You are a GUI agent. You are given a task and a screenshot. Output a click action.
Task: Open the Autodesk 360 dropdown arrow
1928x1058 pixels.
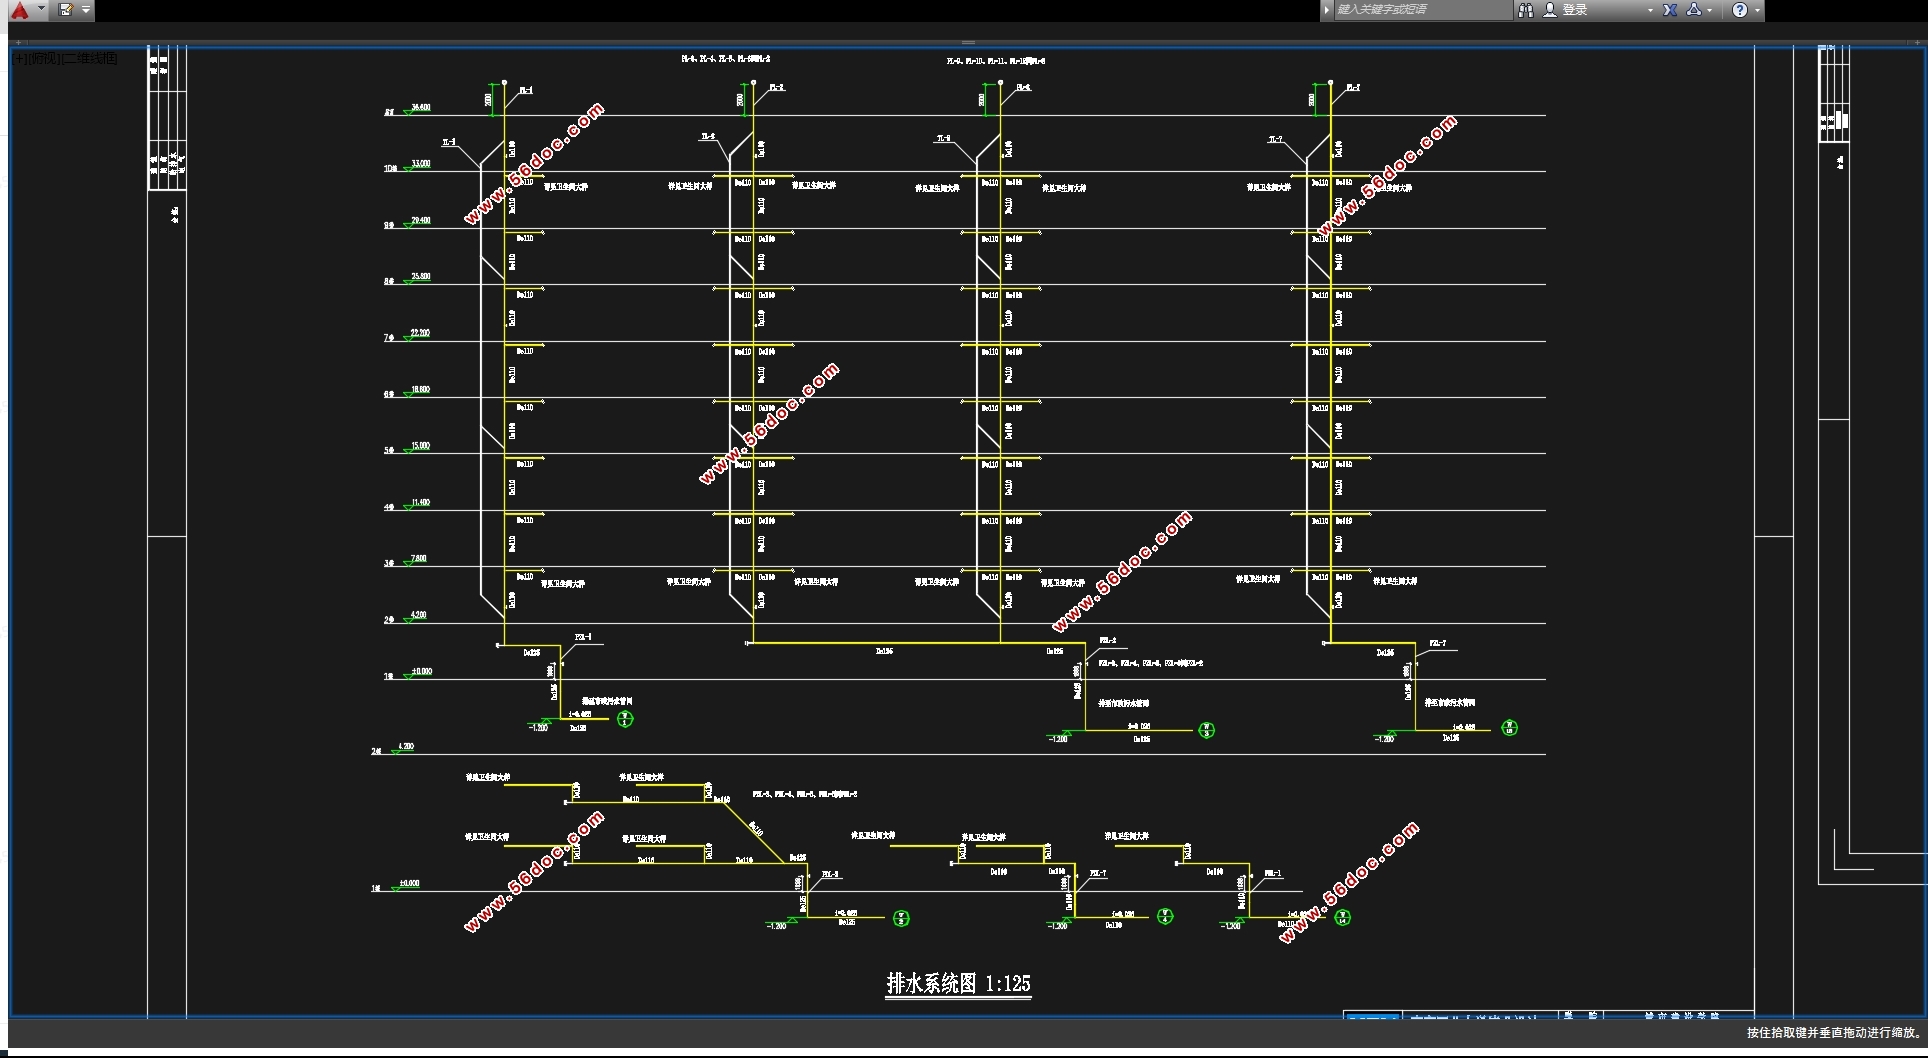click(x=1710, y=11)
